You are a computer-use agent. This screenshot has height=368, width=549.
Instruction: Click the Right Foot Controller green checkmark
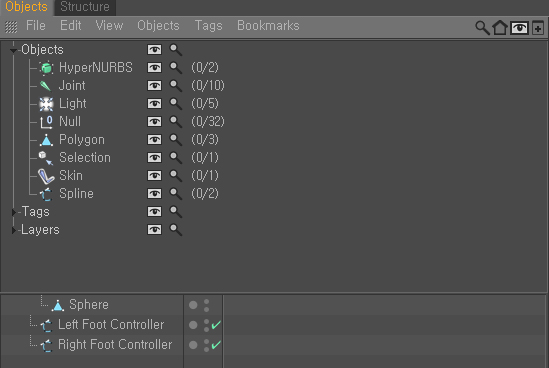click(216, 345)
